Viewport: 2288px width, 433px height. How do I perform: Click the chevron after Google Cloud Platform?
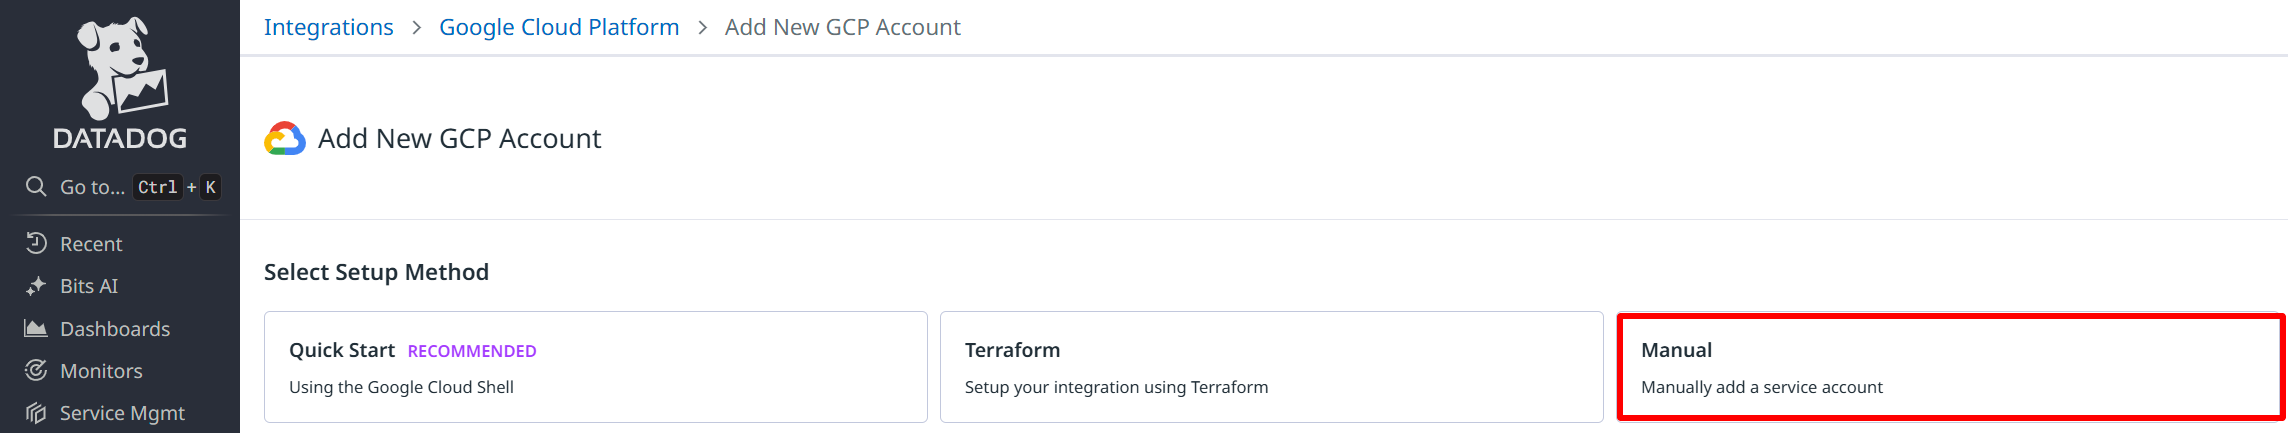pos(702,28)
